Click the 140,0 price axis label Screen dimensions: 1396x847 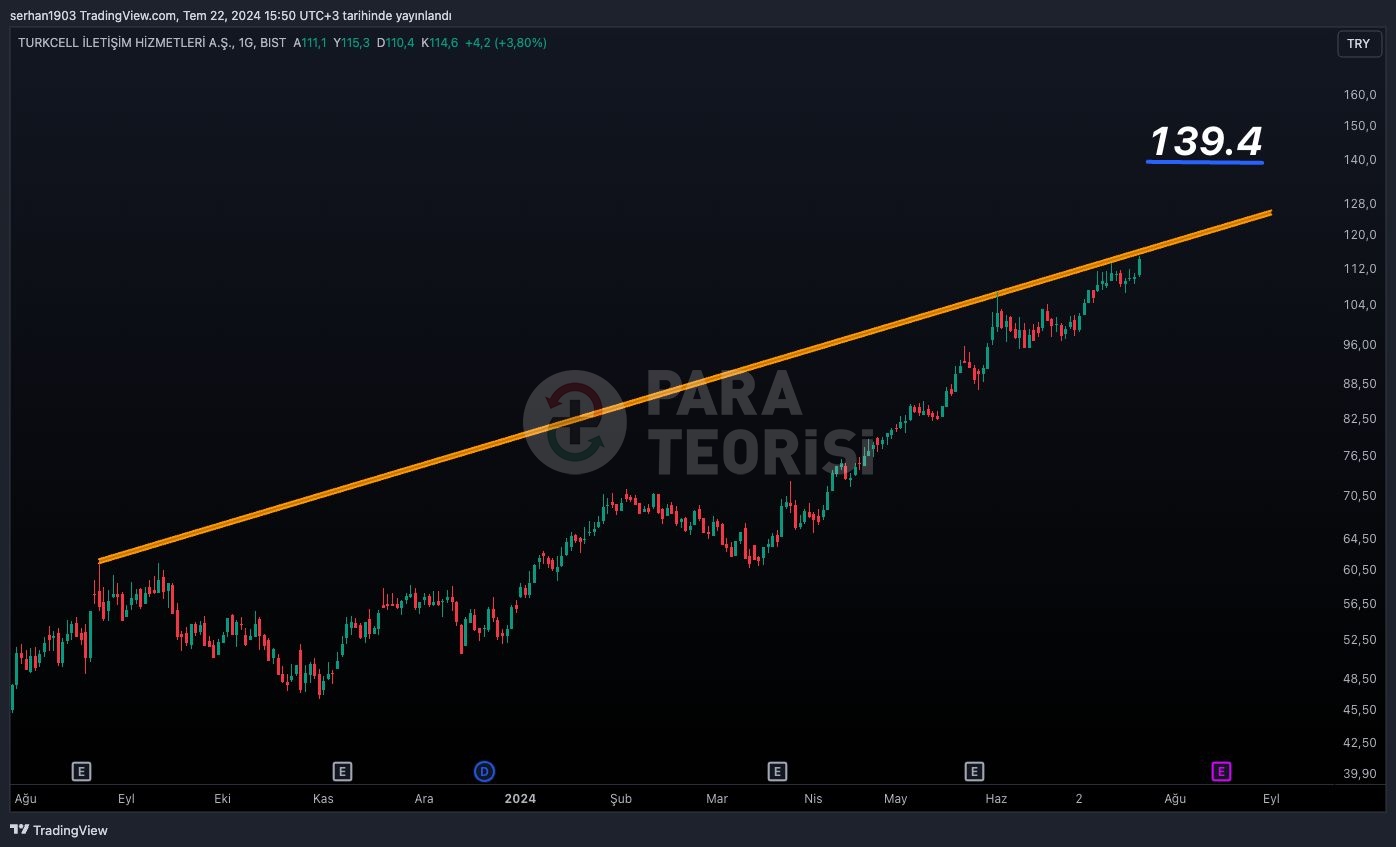coord(1360,160)
